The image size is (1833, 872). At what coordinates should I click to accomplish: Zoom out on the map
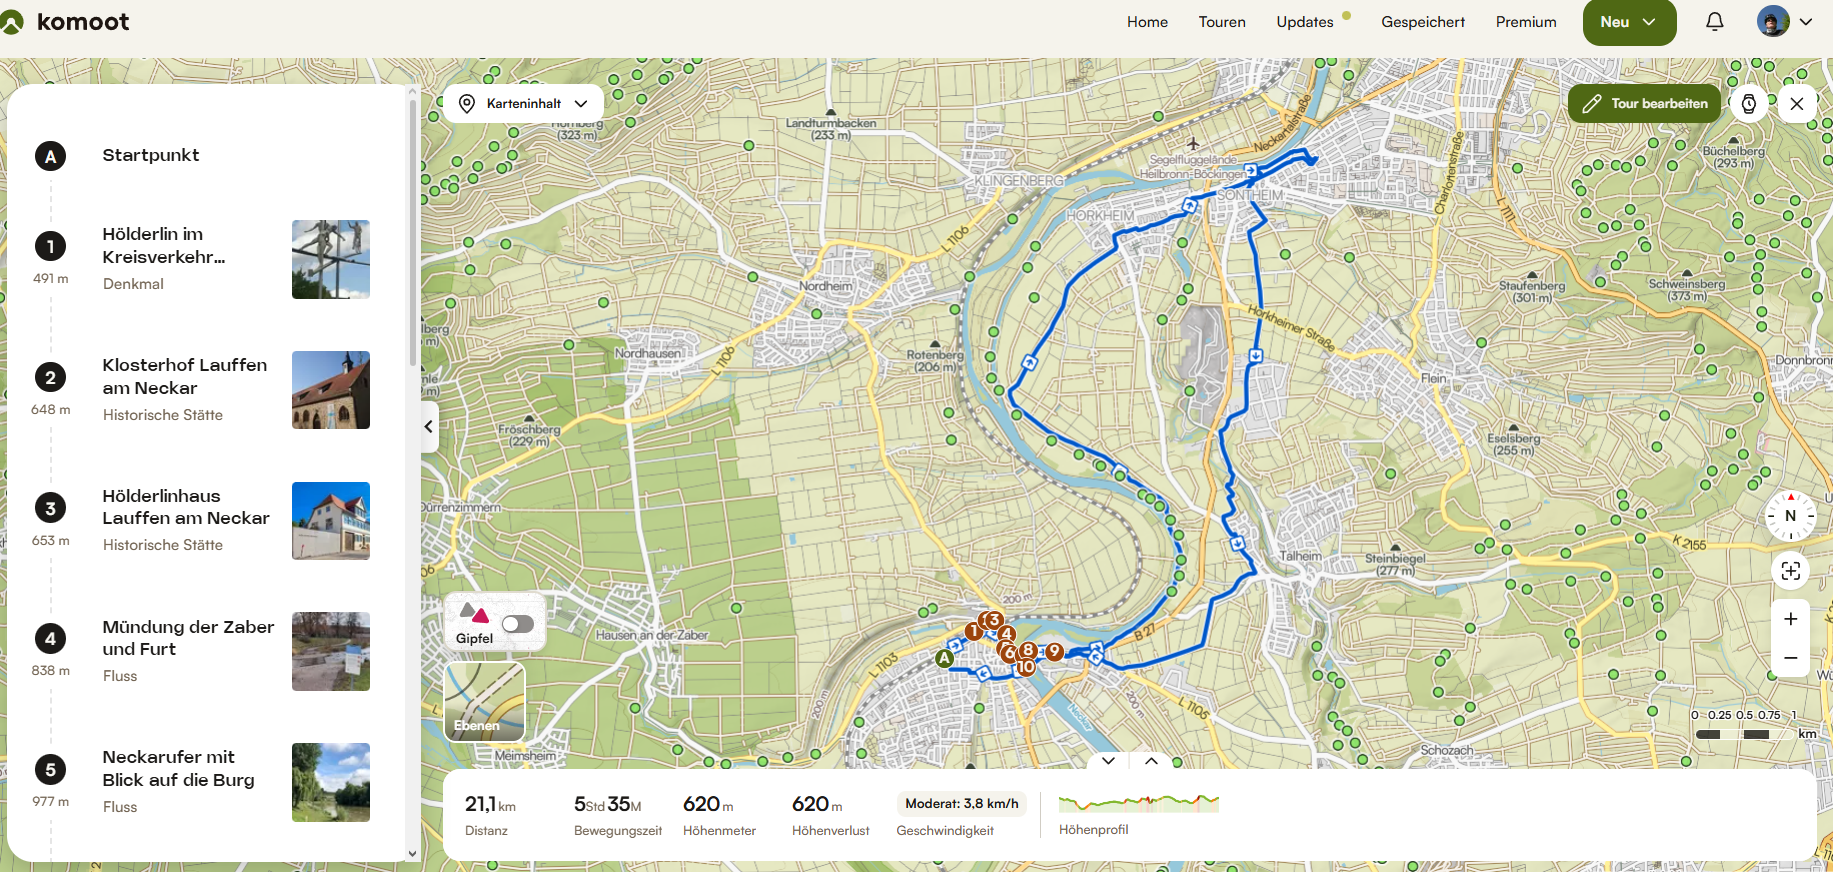[x=1790, y=658]
